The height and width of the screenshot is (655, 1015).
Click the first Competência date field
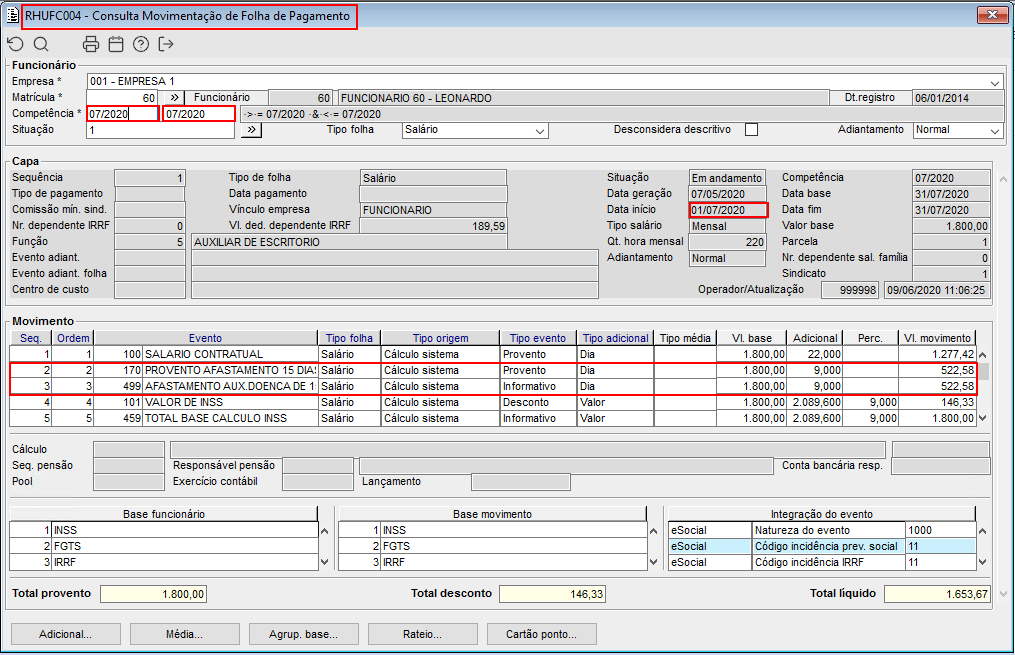tap(123, 114)
